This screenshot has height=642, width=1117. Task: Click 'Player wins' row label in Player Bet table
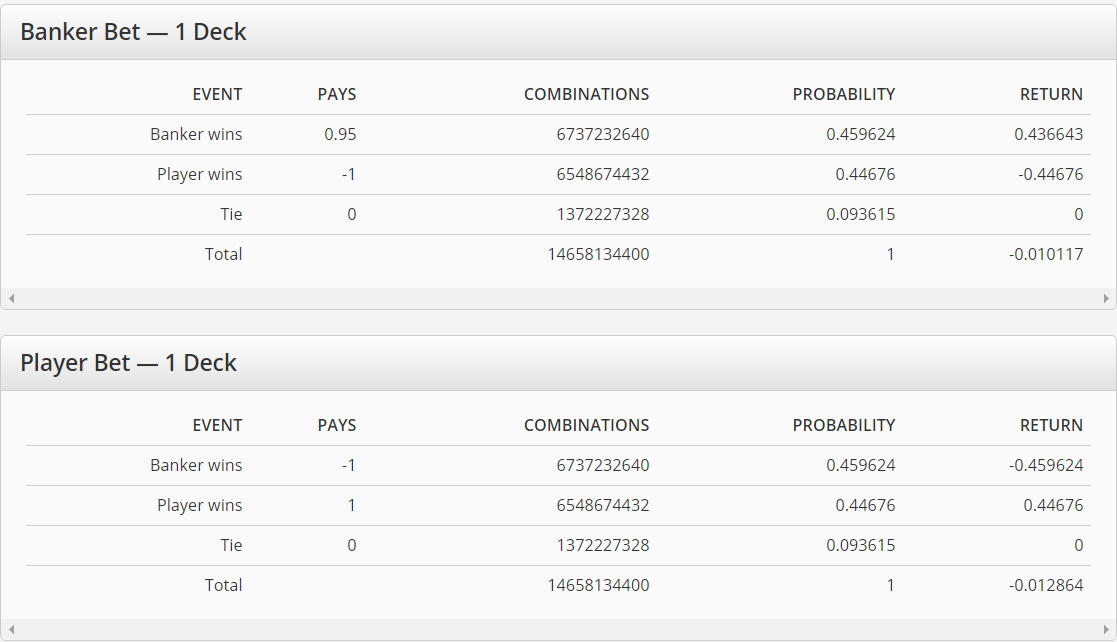tap(199, 505)
